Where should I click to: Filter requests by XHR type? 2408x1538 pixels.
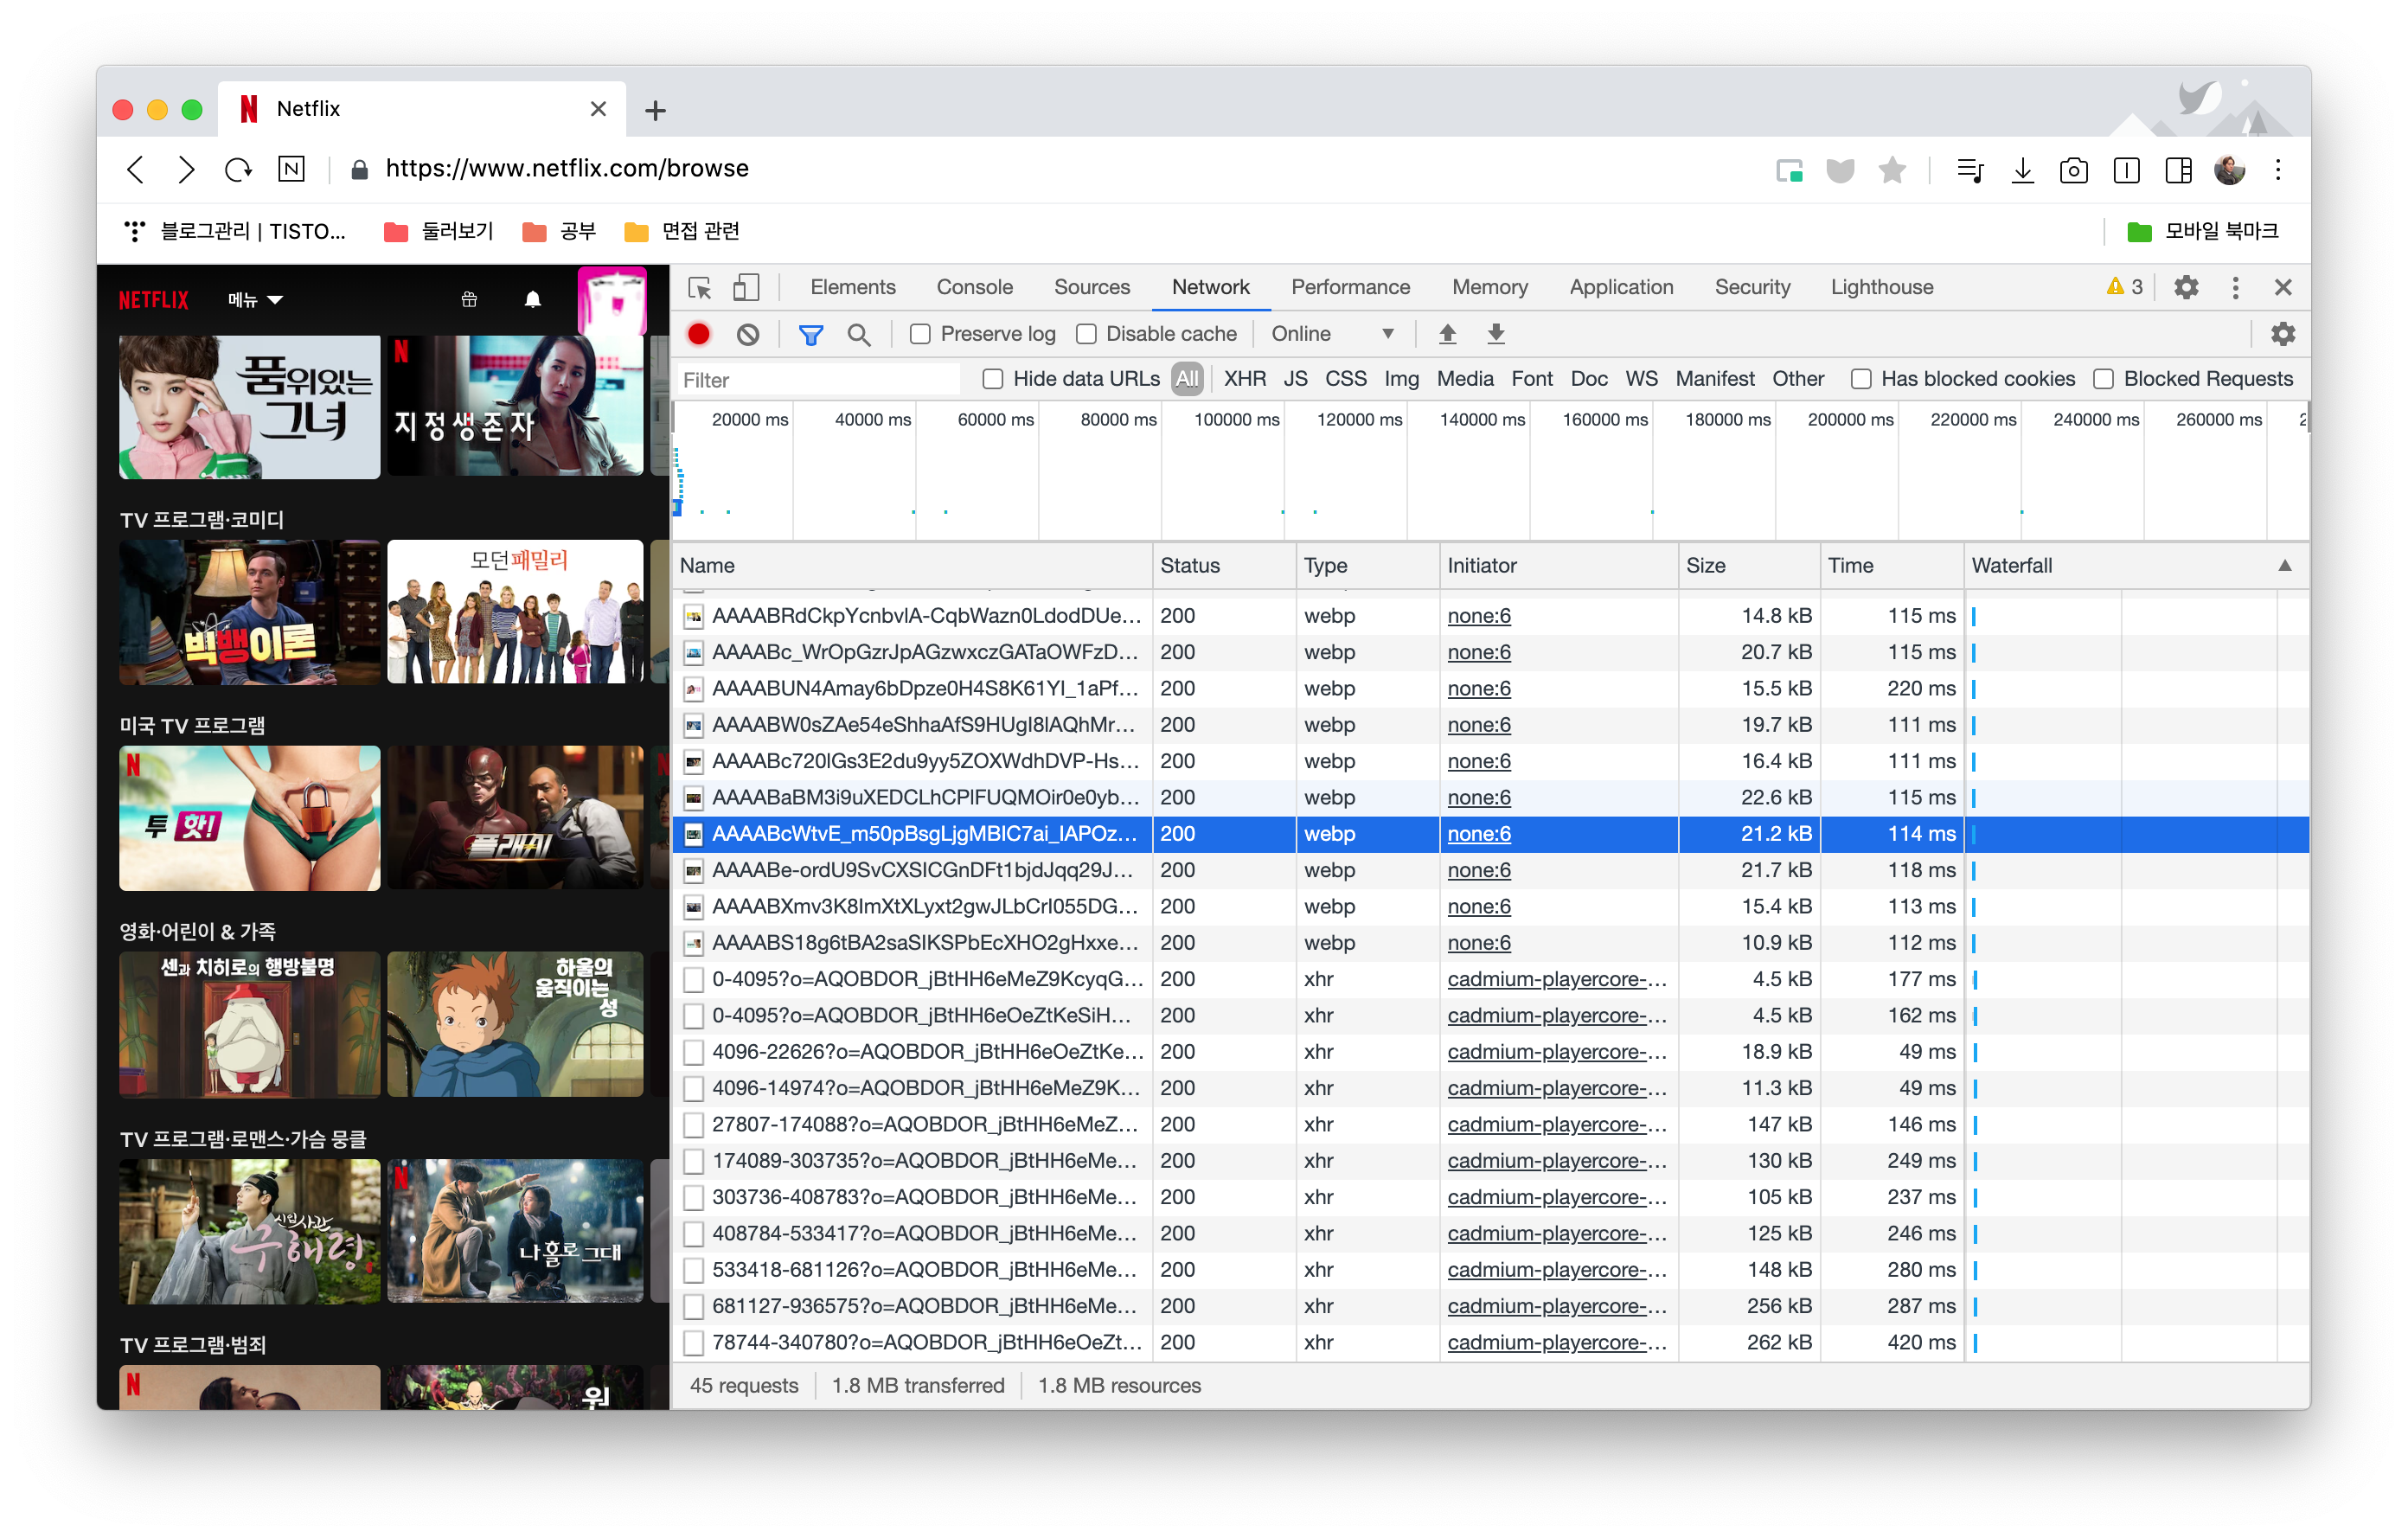coord(1243,379)
